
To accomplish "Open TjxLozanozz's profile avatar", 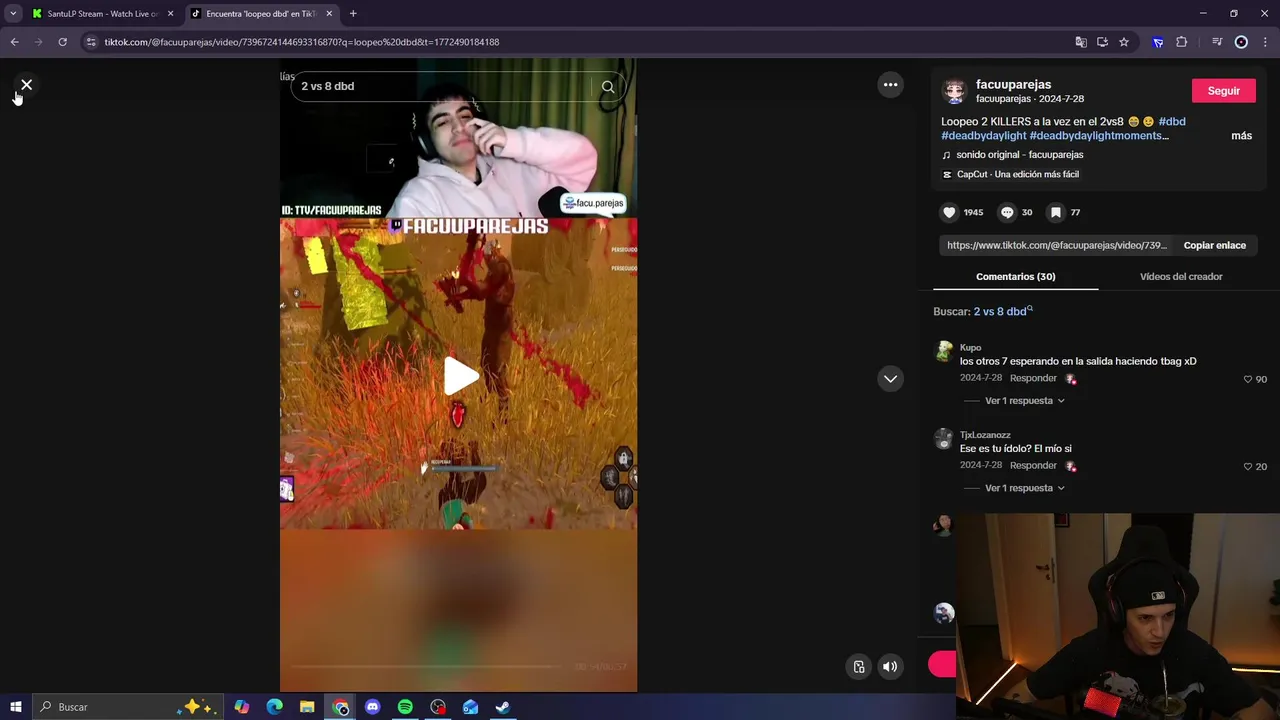I will click(x=943, y=438).
